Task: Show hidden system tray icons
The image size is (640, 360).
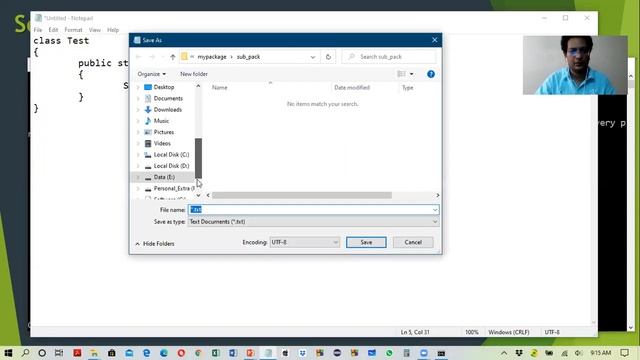Action: point(504,353)
